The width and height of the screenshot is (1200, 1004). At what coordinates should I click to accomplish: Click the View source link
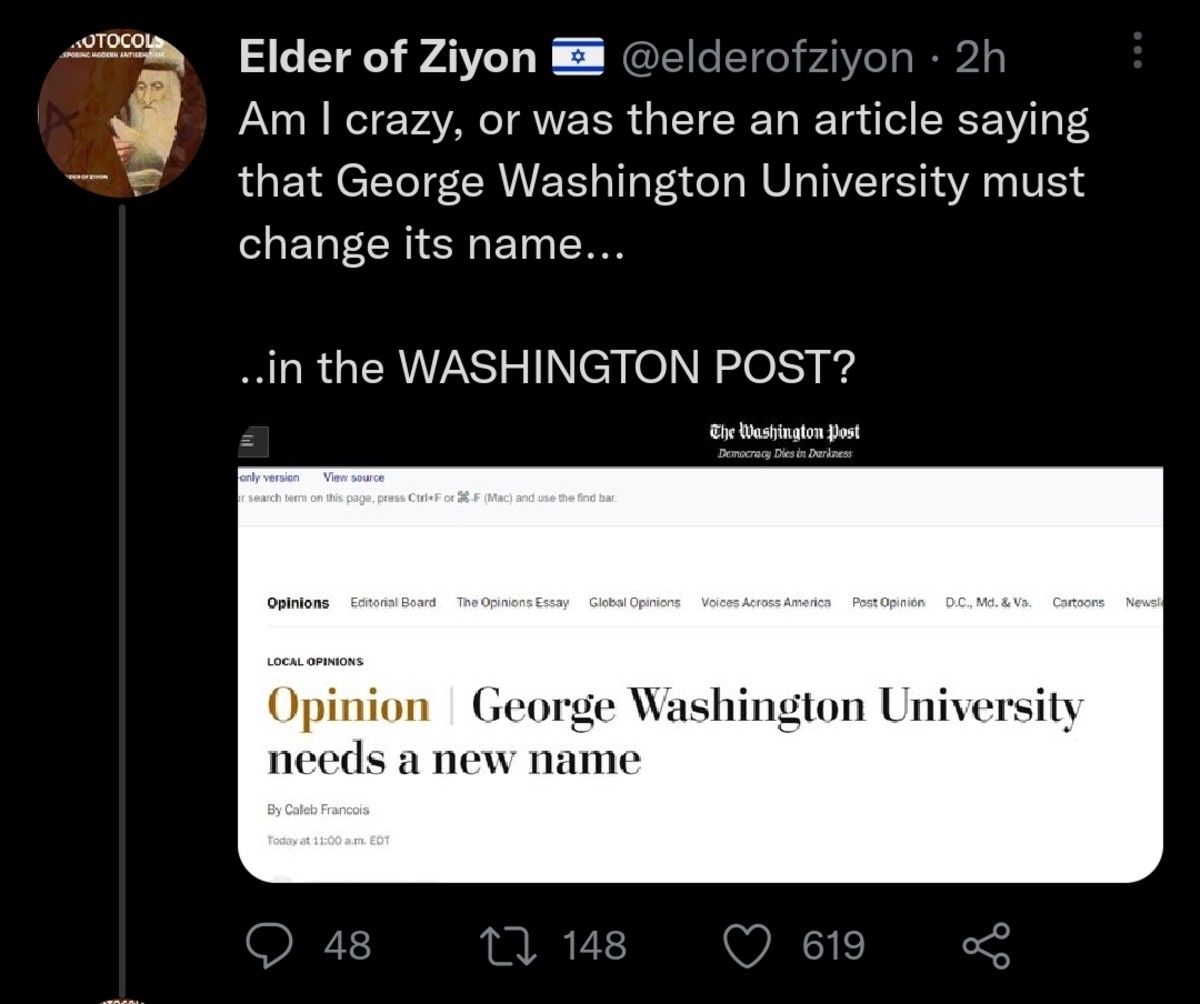coord(354,478)
